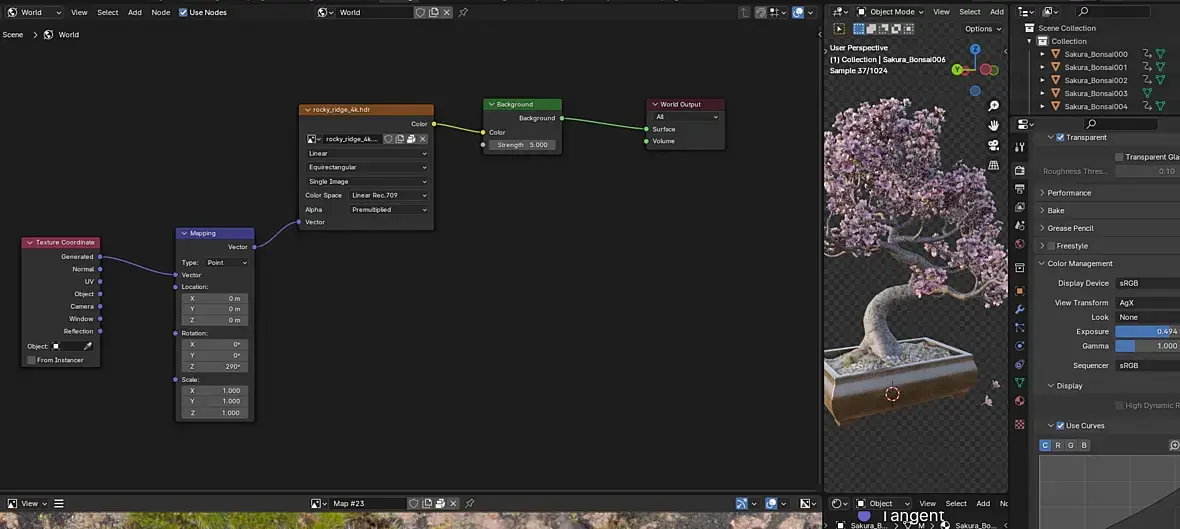This screenshot has height=529, width=1180.
Task: Open Tool properties tab
Action: (x=1020, y=147)
